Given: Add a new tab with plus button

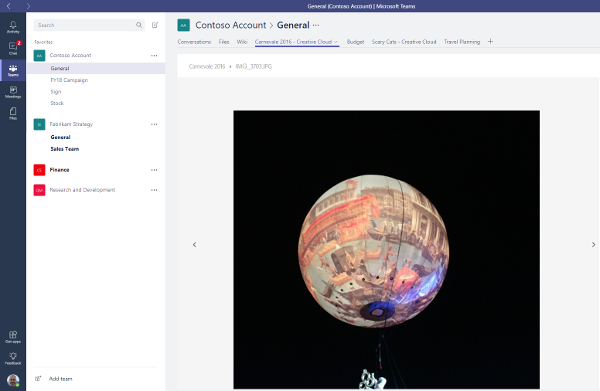Looking at the screenshot, I should point(490,41).
